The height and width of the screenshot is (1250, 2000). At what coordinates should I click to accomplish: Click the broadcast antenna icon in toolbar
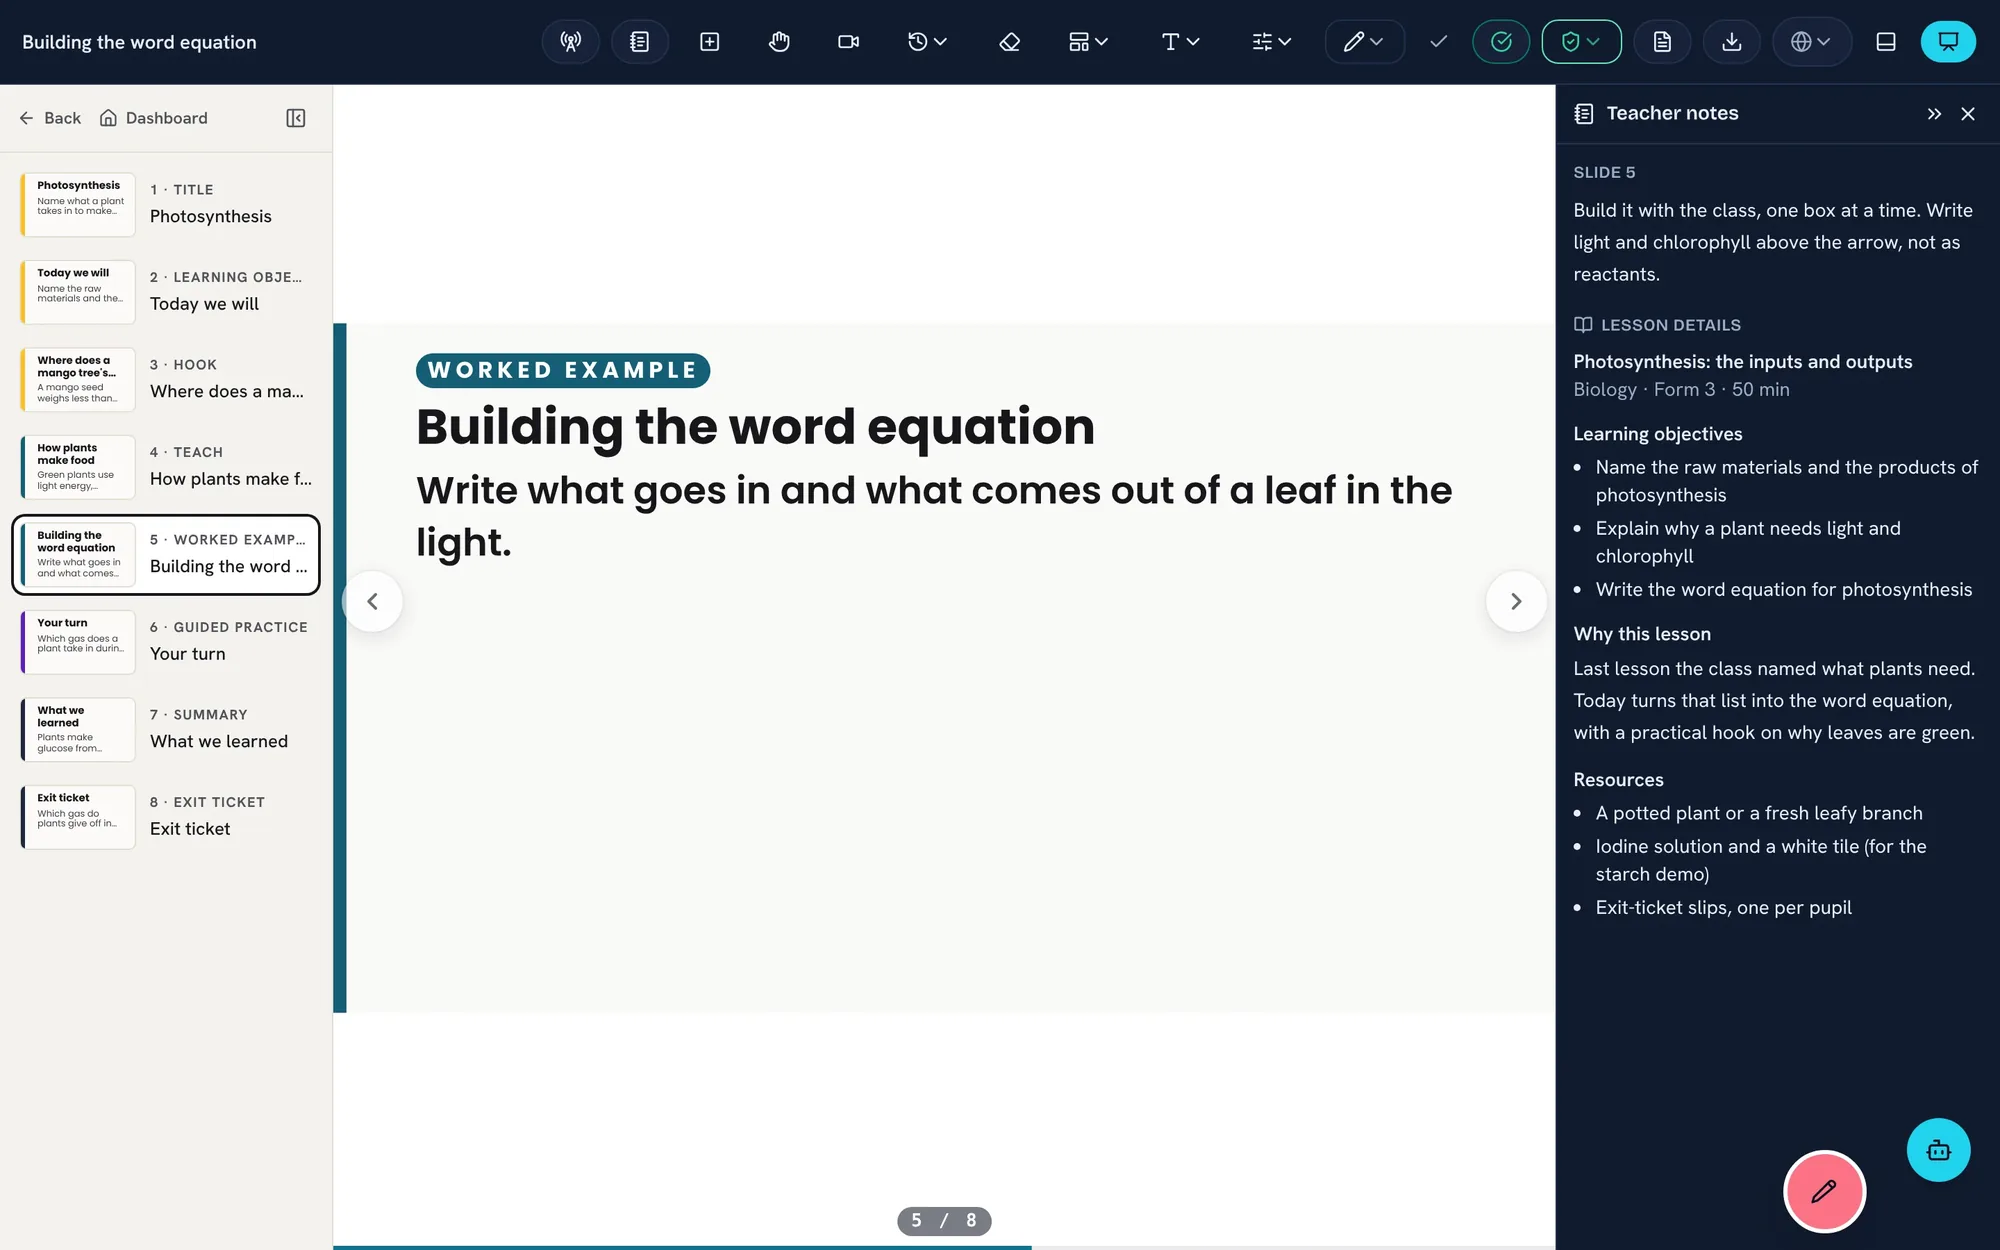(x=570, y=42)
